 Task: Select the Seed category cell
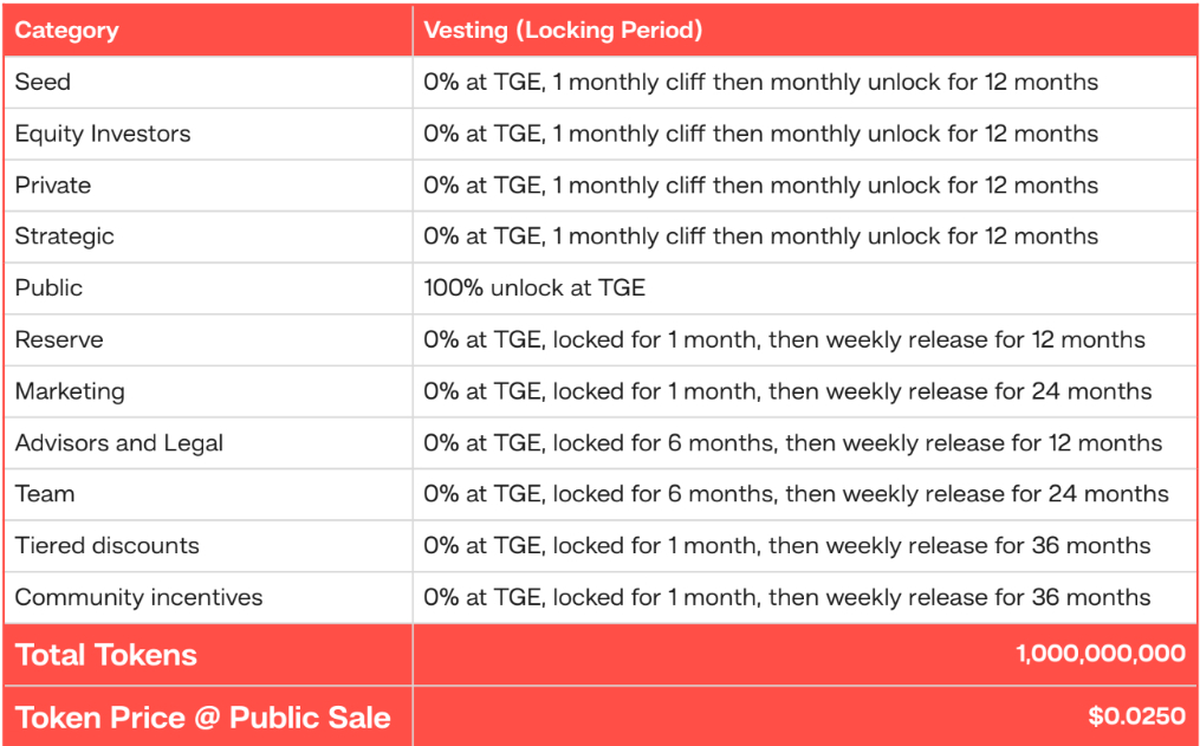(x=43, y=82)
